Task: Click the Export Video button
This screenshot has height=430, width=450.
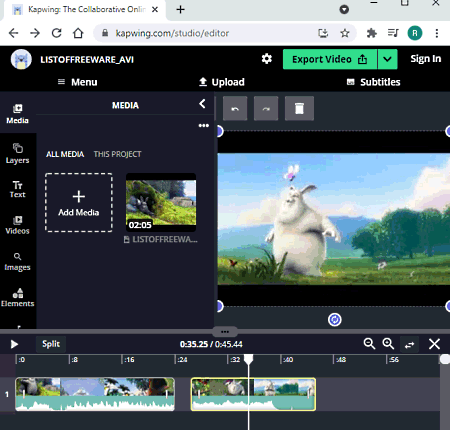Action: click(x=330, y=59)
